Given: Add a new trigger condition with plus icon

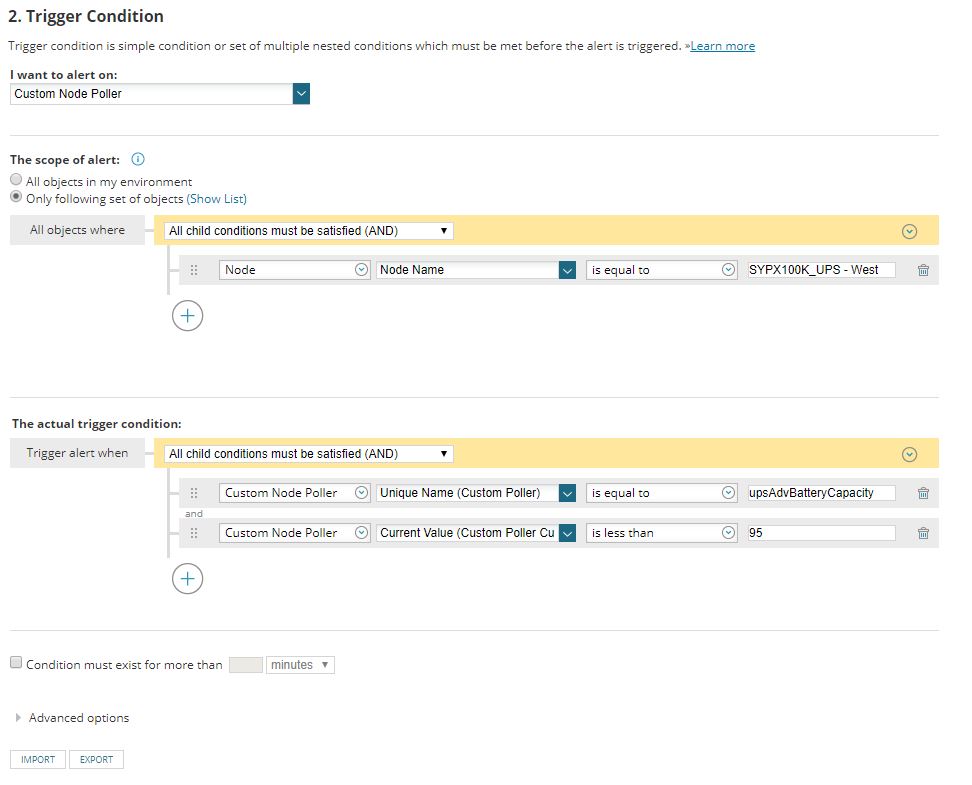Looking at the screenshot, I should (187, 579).
